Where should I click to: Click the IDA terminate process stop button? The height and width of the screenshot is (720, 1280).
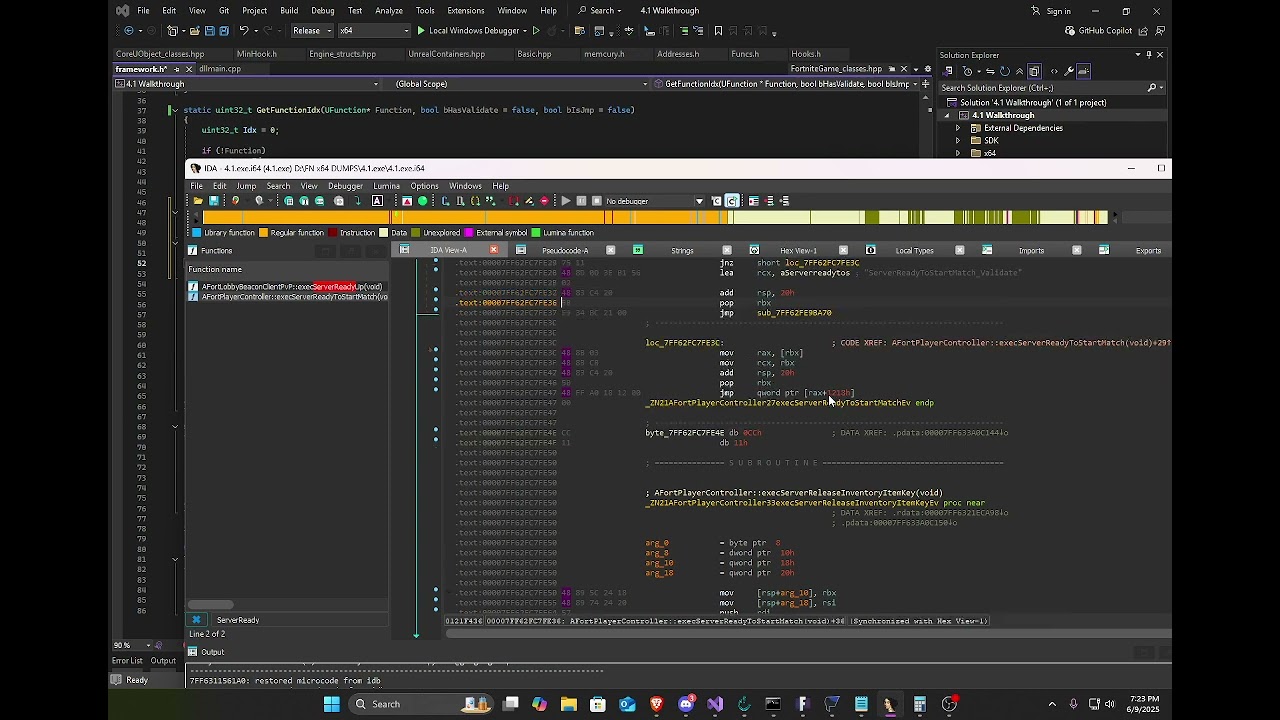597,201
